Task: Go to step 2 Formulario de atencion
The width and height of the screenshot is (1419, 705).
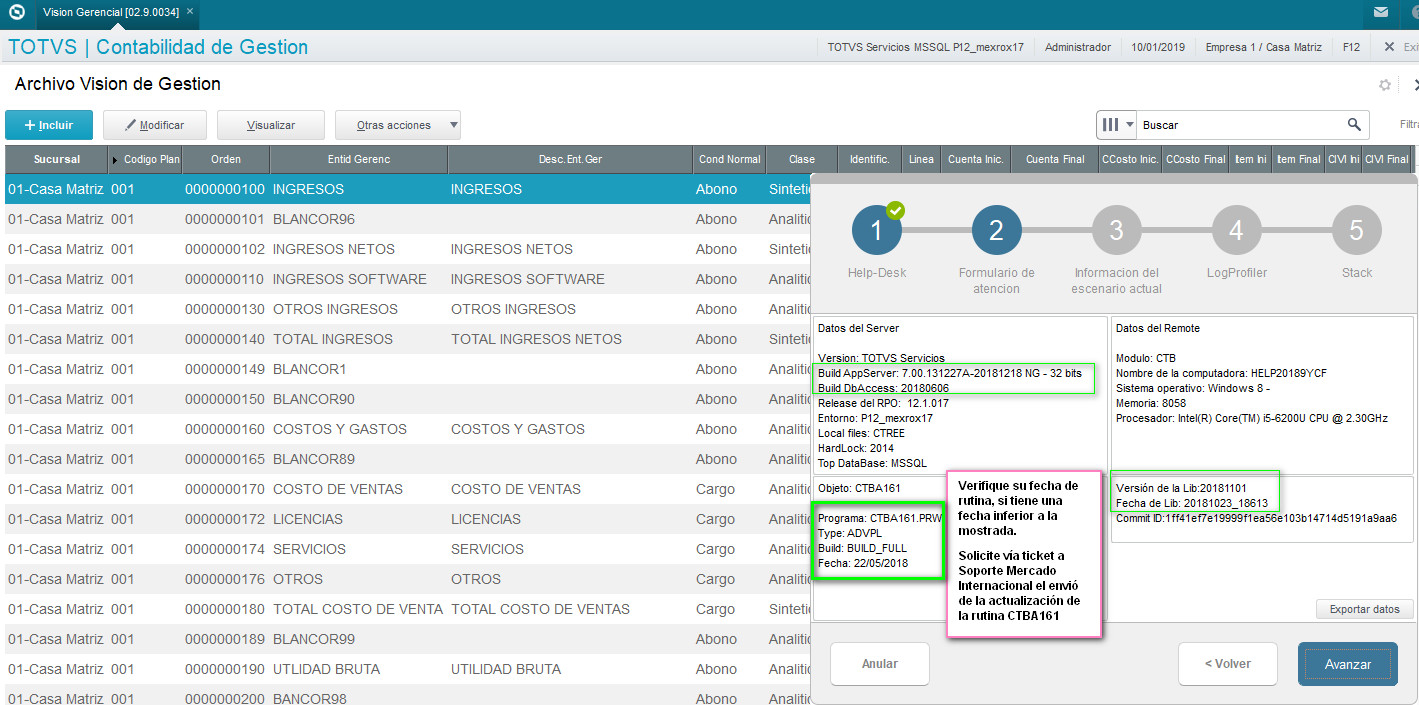Action: coord(996,231)
